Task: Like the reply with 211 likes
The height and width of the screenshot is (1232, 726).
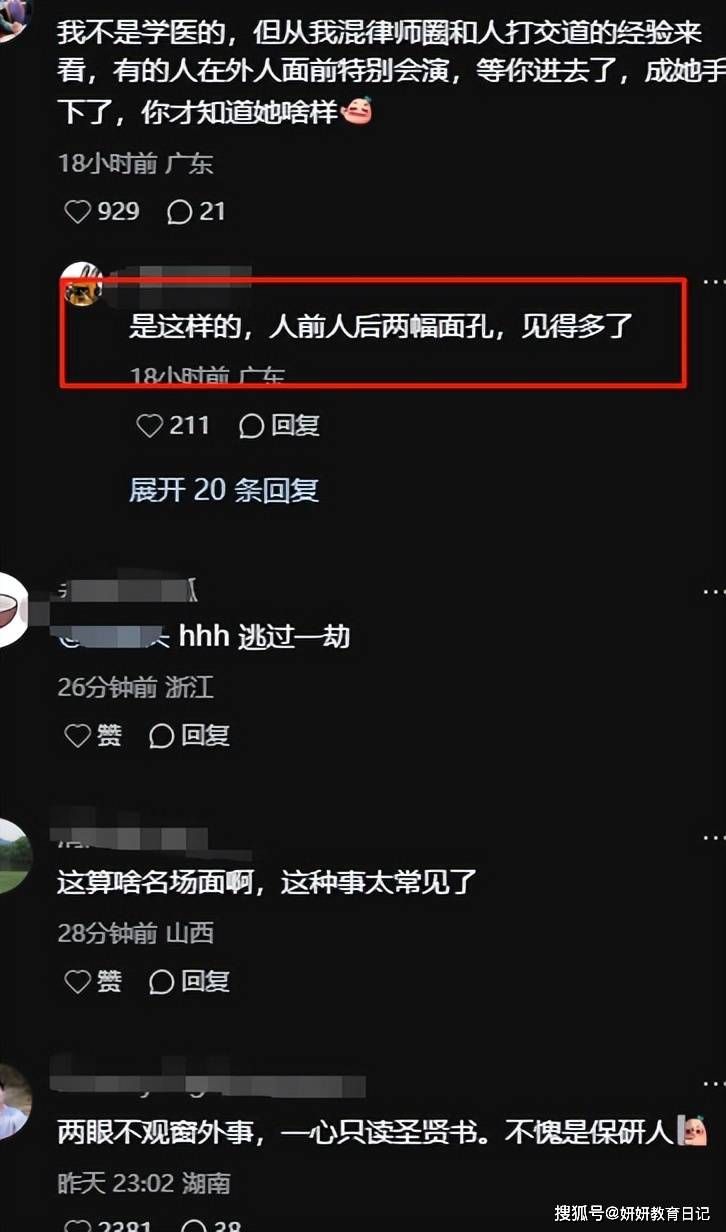Action: point(172,426)
